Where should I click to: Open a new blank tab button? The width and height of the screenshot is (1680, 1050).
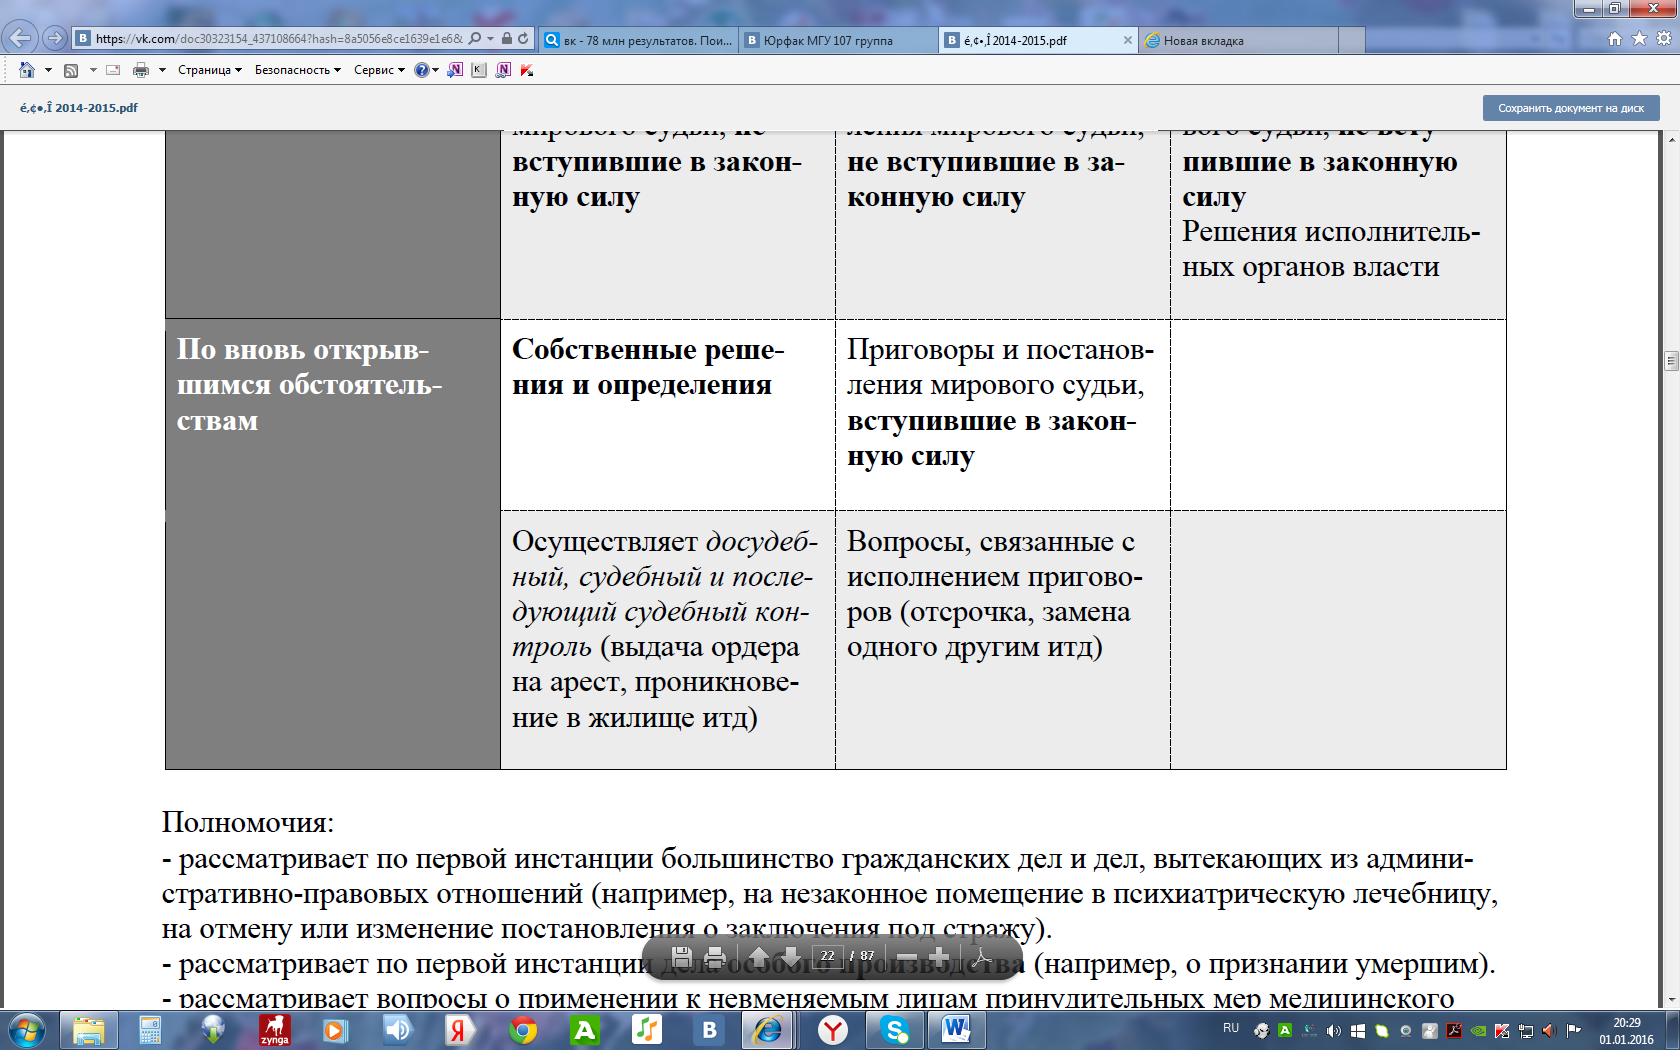1352,40
